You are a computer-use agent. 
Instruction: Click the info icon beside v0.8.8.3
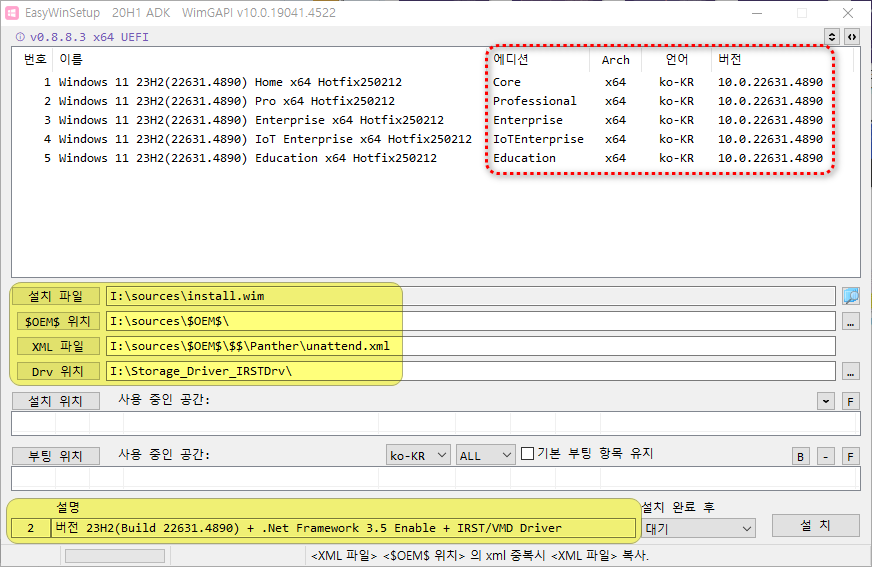20,37
